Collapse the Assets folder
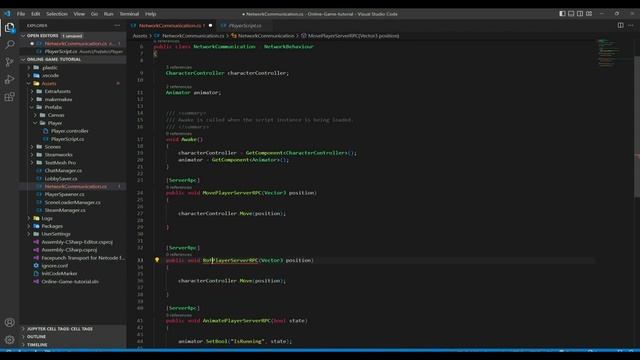The image size is (640, 360). [x=49, y=83]
